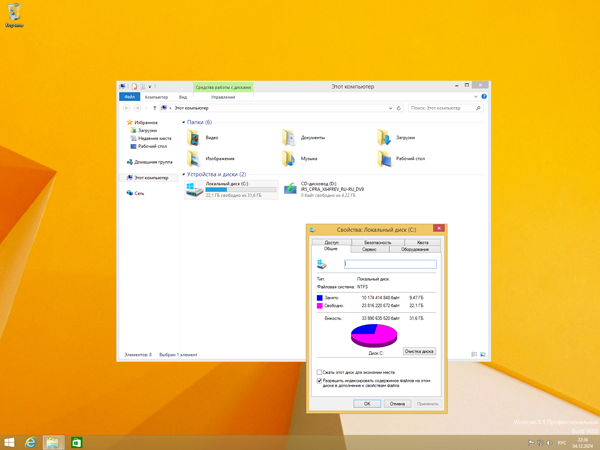This screenshot has width=600, height=450.
Task: Go up one level with Up arrow
Action: coord(155,108)
